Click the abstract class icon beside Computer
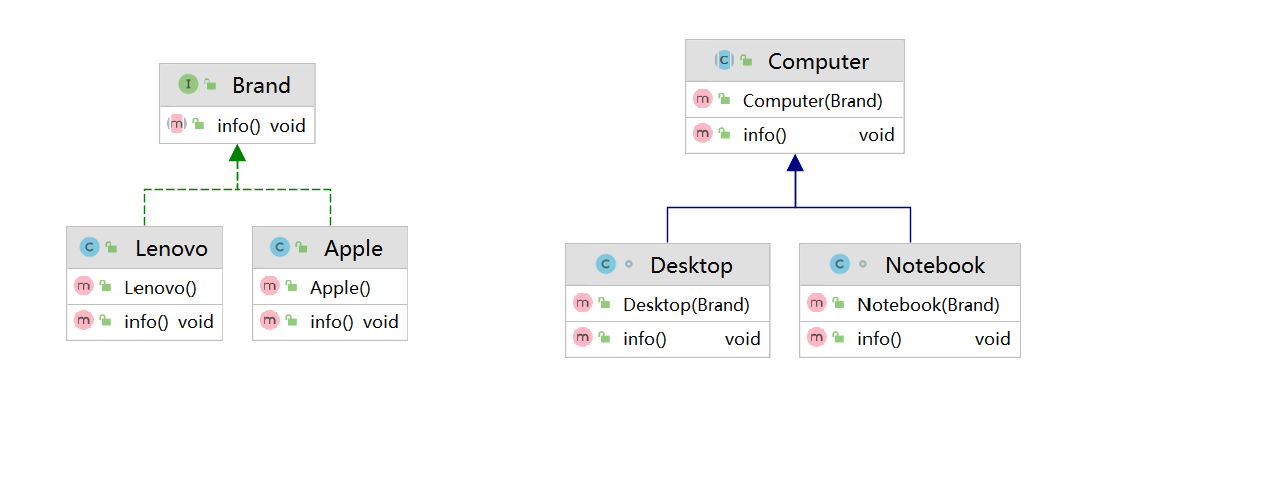This screenshot has height=494, width=1275. tap(724, 61)
